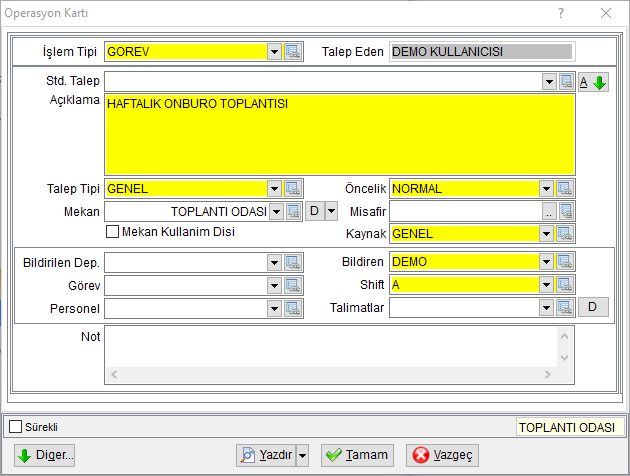Open the Yazdır dropdown arrow
This screenshot has width=630, height=476.
pos(303,455)
